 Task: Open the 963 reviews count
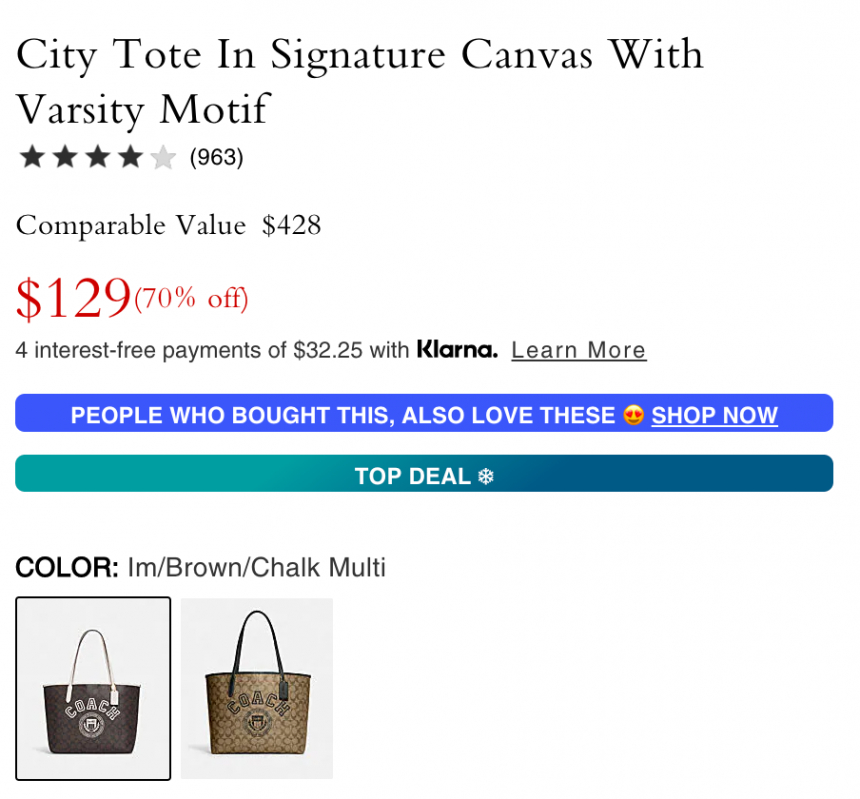216,158
